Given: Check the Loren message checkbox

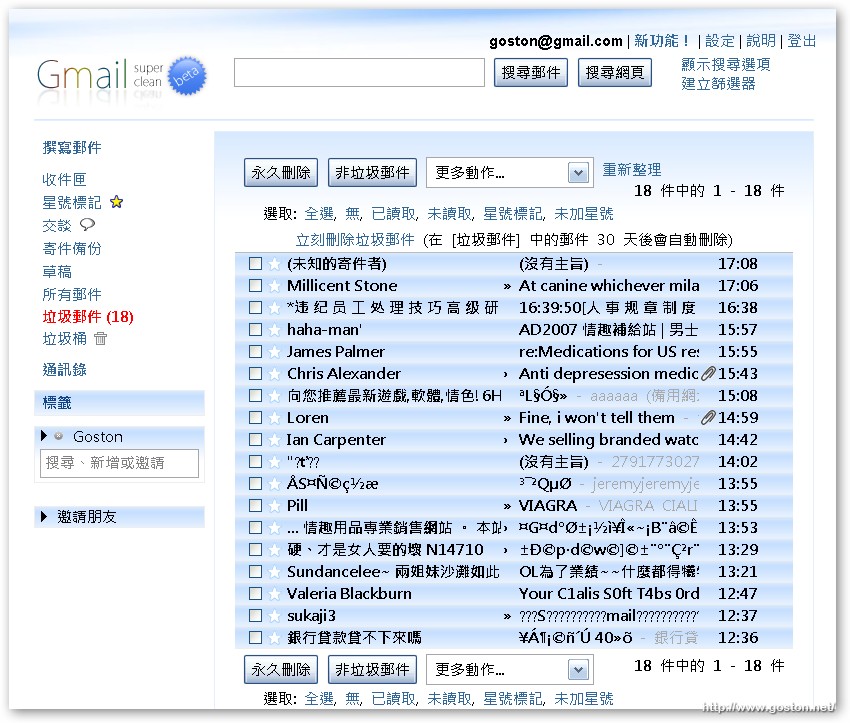Looking at the screenshot, I should tap(255, 418).
